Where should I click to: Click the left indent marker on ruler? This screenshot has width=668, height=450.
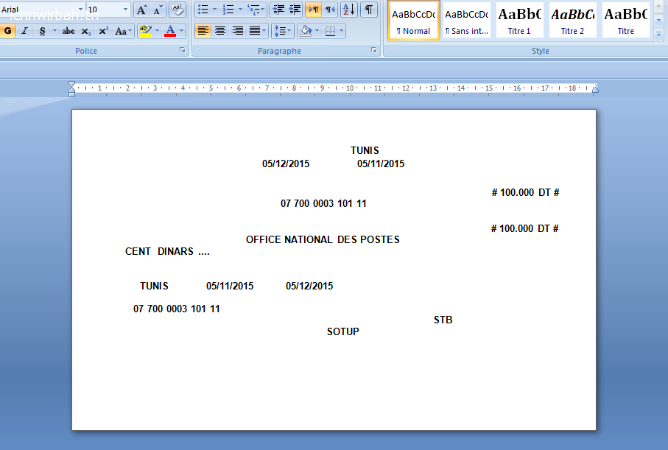coord(72,89)
